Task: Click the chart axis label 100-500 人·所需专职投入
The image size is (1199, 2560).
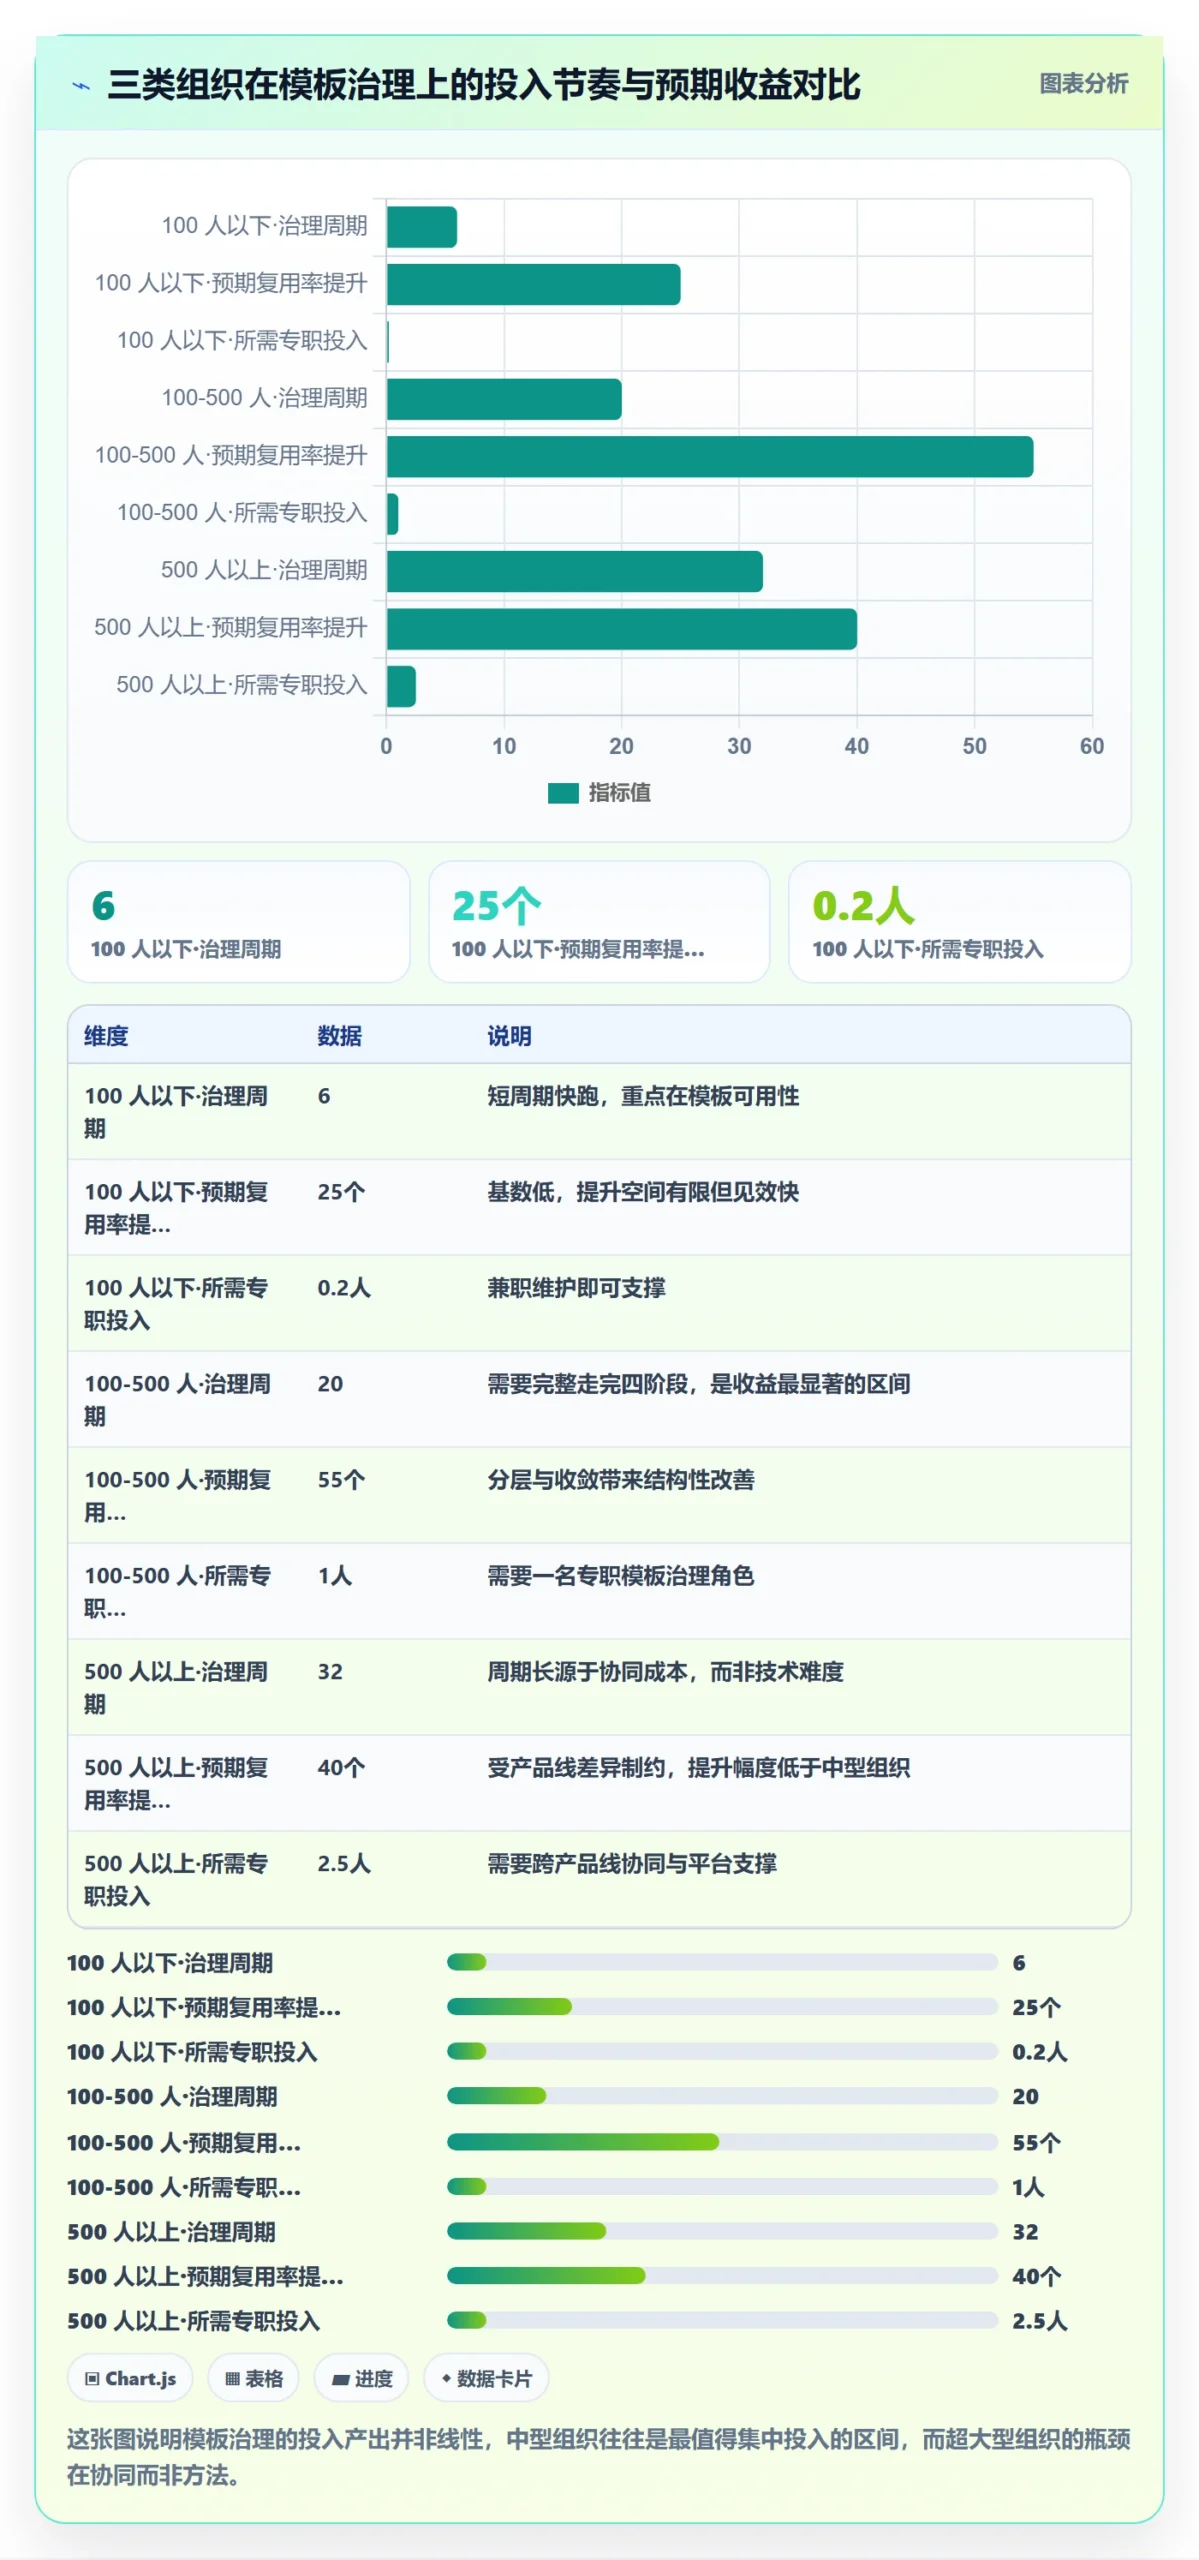Action: (x=242, y=513)
